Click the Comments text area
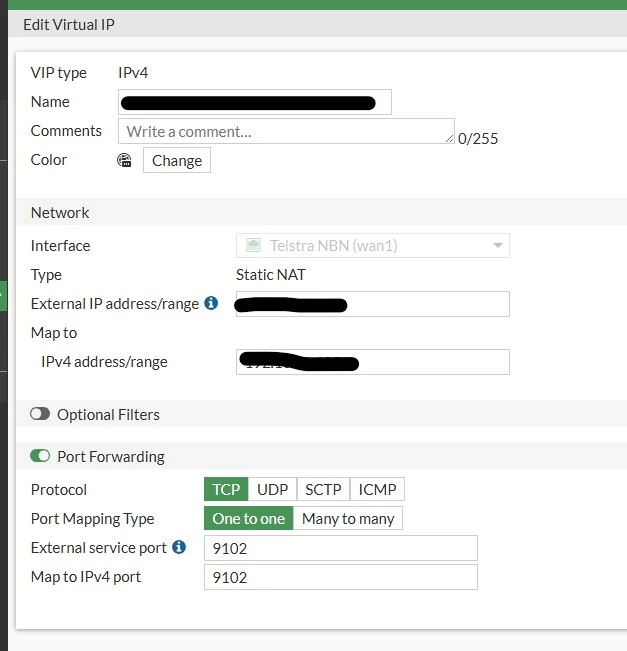This screenshot has height=651, width=627. (x=287, y=131)
